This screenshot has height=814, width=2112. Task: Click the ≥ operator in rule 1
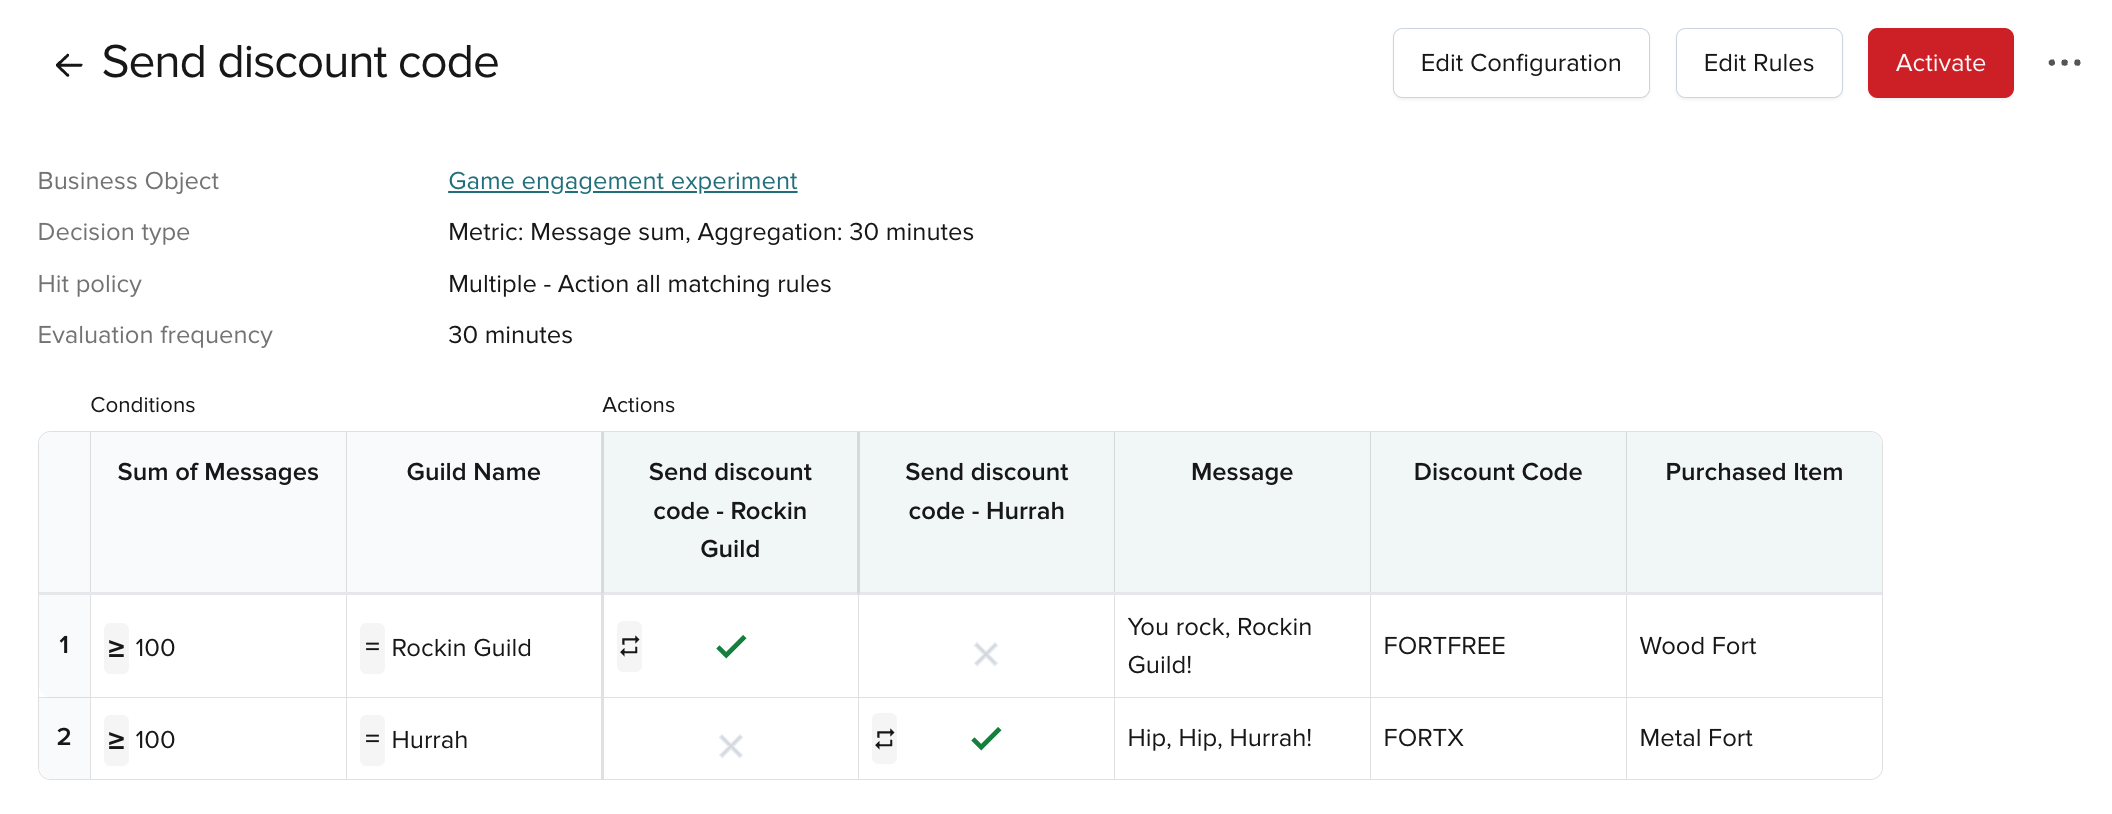tap(117, 648)
